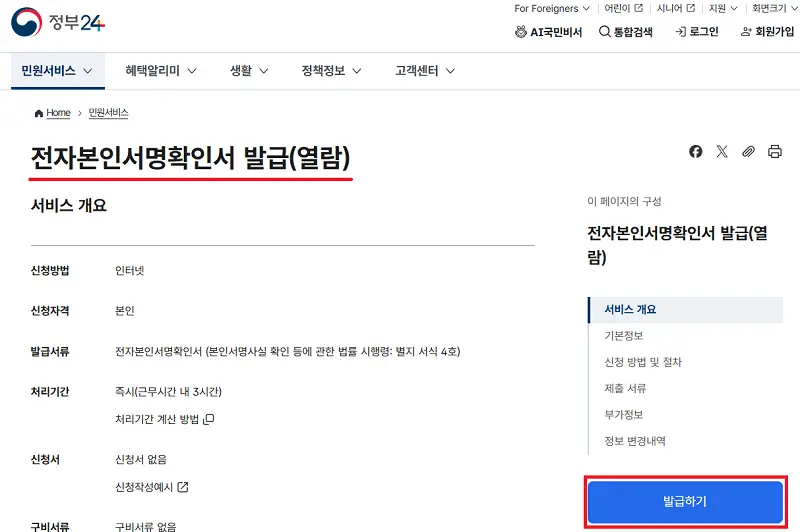Share page on X icon

[722, 151]
